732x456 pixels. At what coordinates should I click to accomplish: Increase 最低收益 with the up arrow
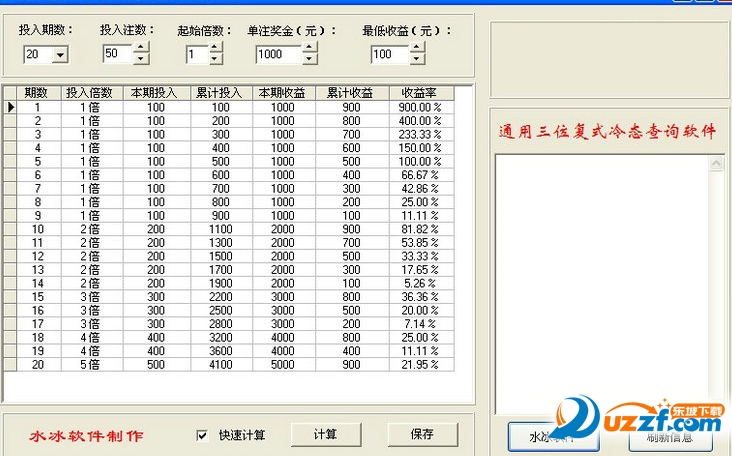coord(417,48)
